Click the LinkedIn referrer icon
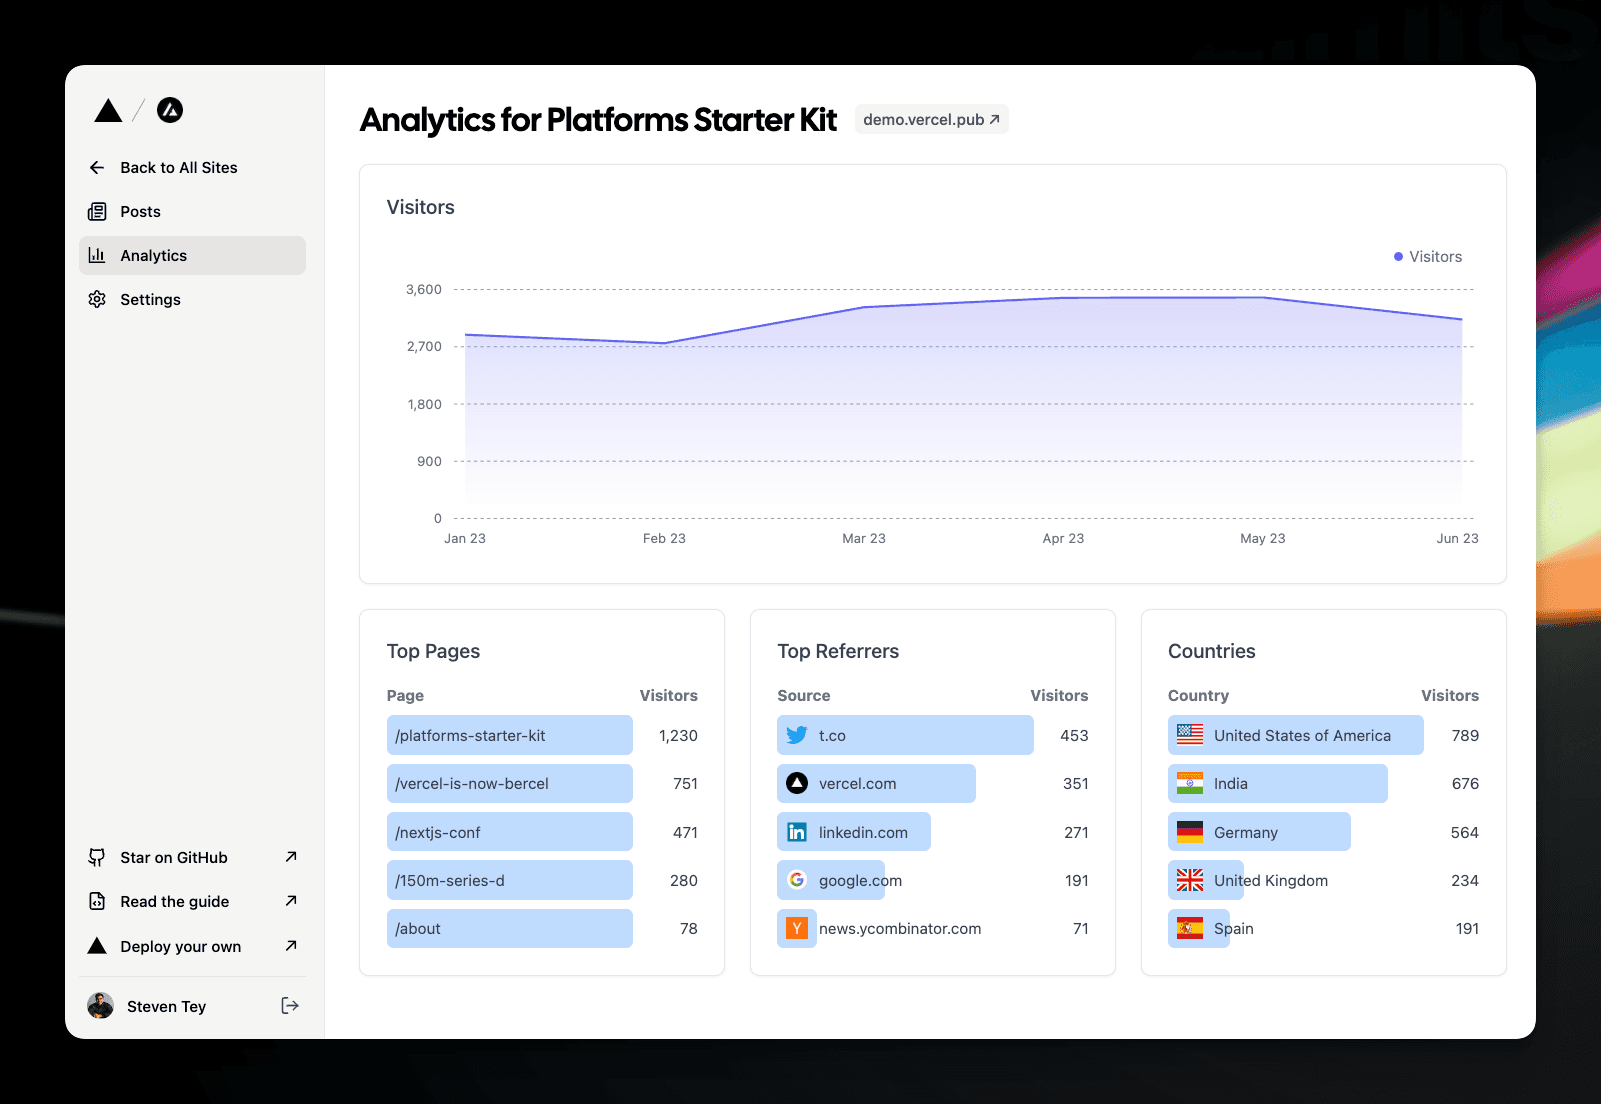 point(797,832)
